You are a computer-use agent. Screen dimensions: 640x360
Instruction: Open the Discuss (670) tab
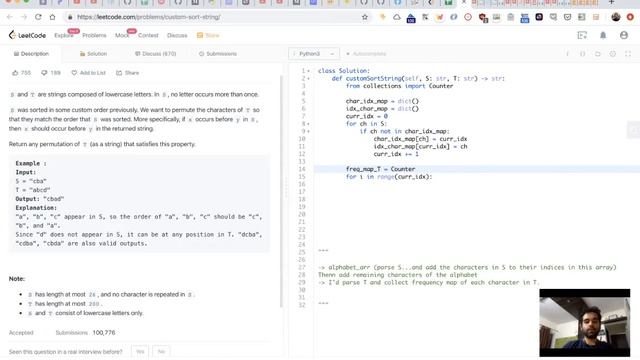click(x=156, y=54)
